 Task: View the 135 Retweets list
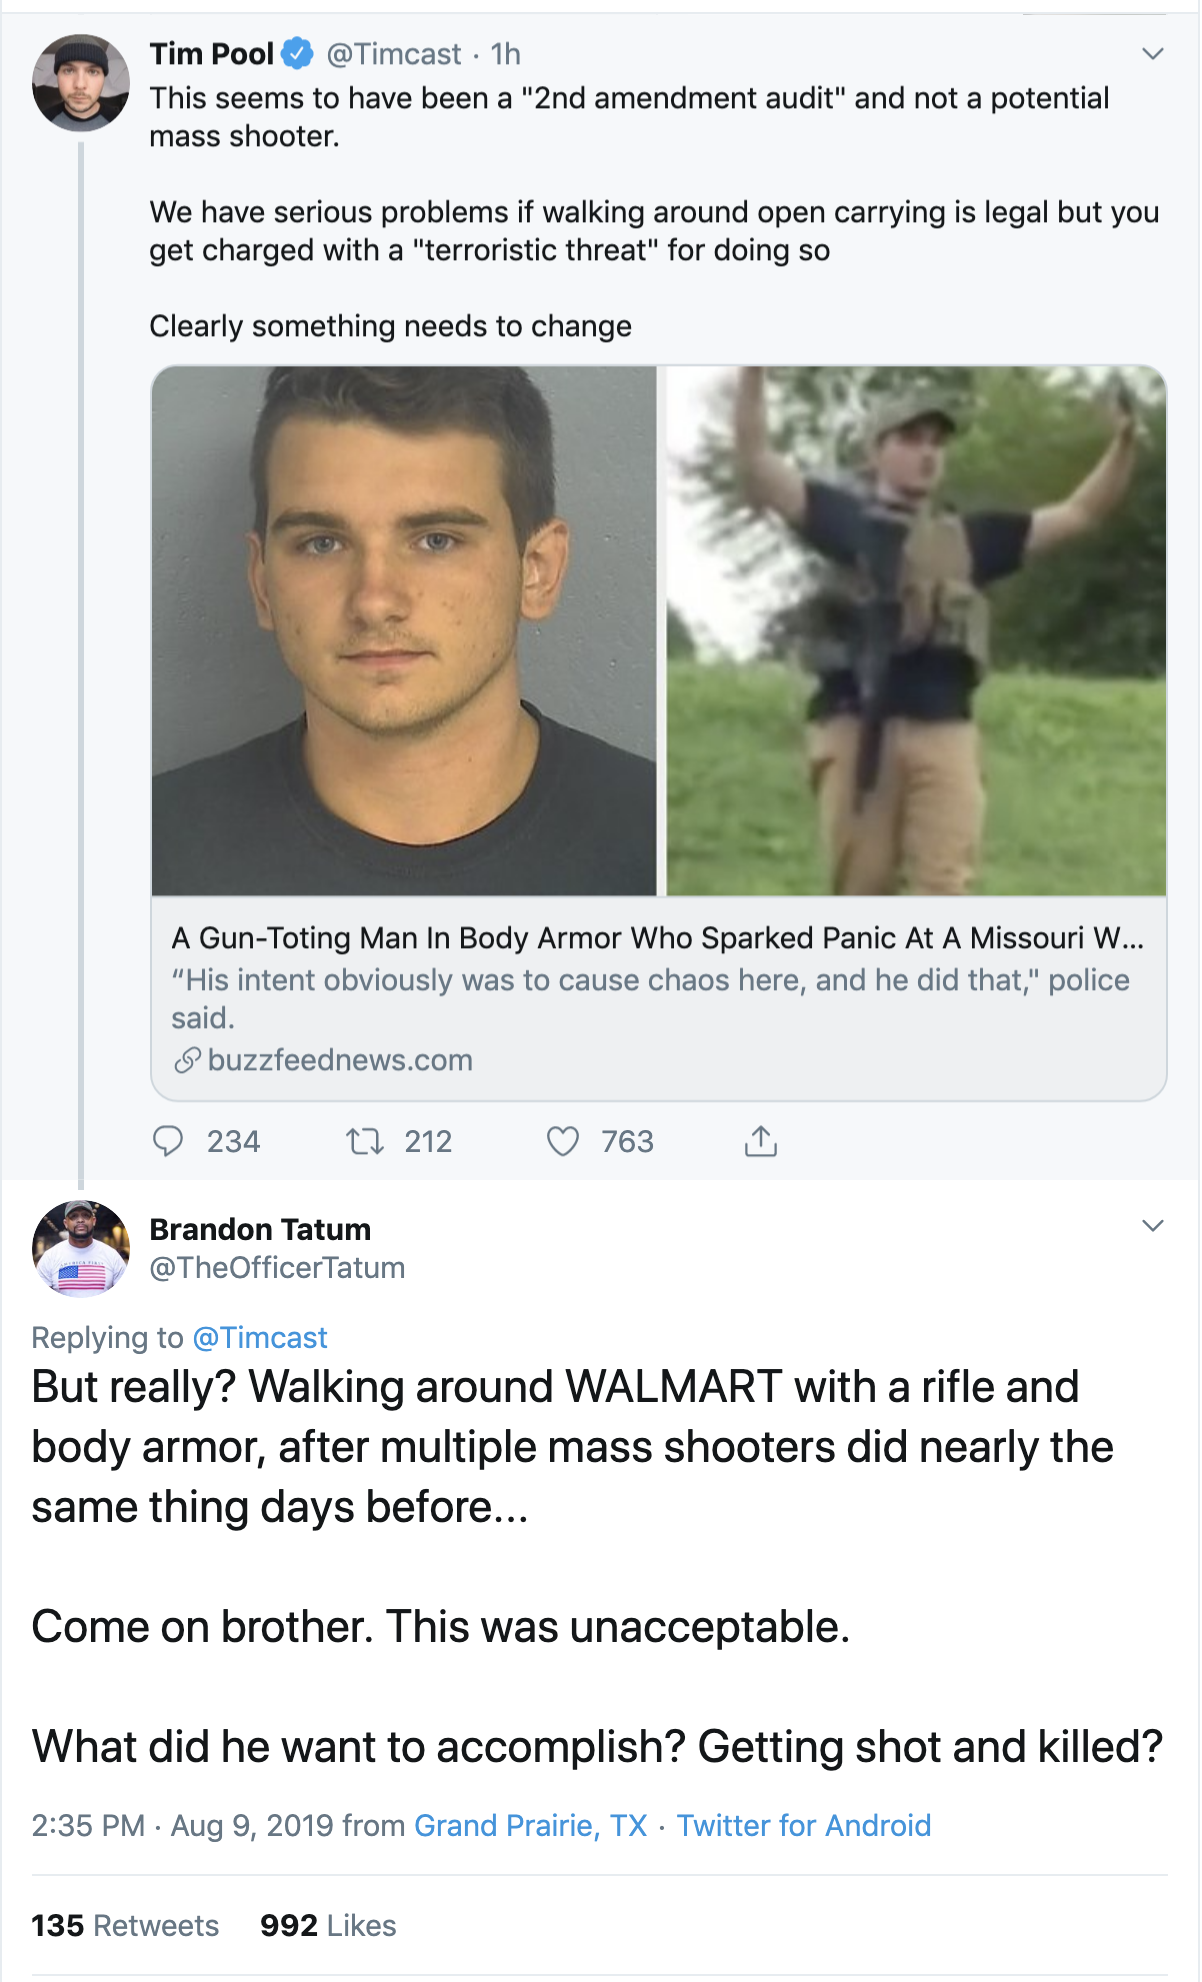click(x=125, y=1926)
